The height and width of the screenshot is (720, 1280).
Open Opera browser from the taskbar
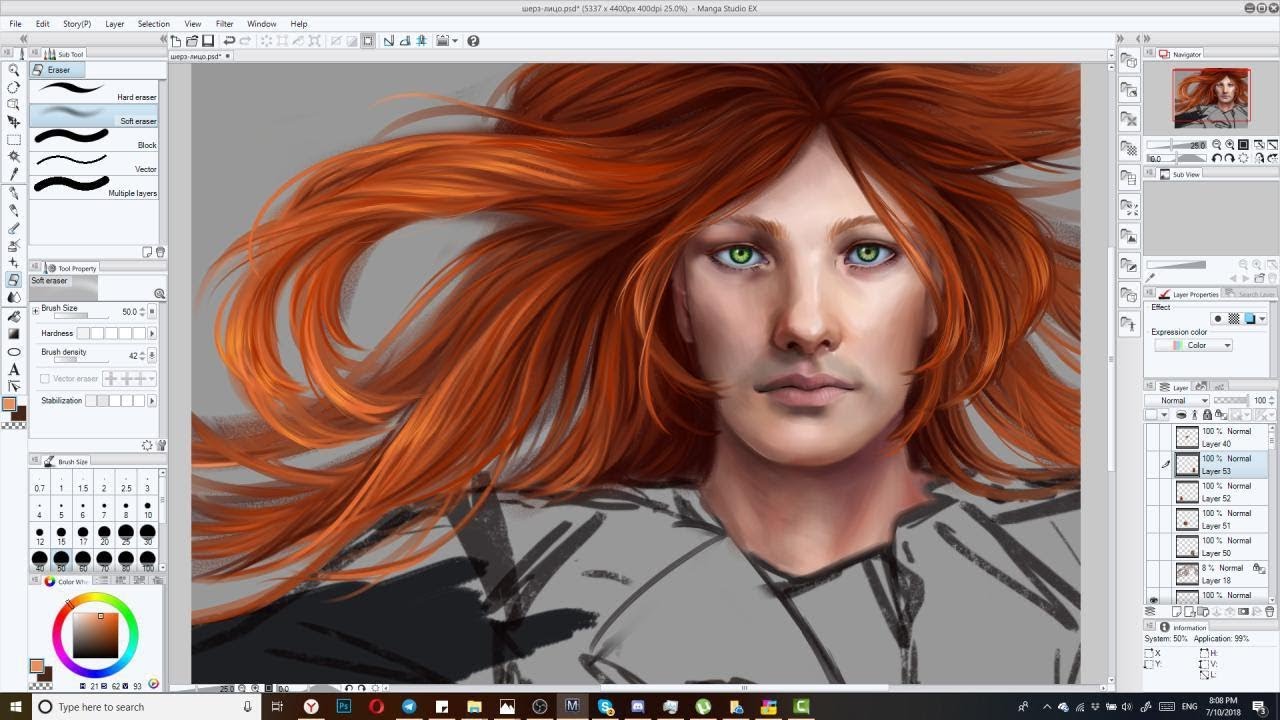tap(376, 706)
